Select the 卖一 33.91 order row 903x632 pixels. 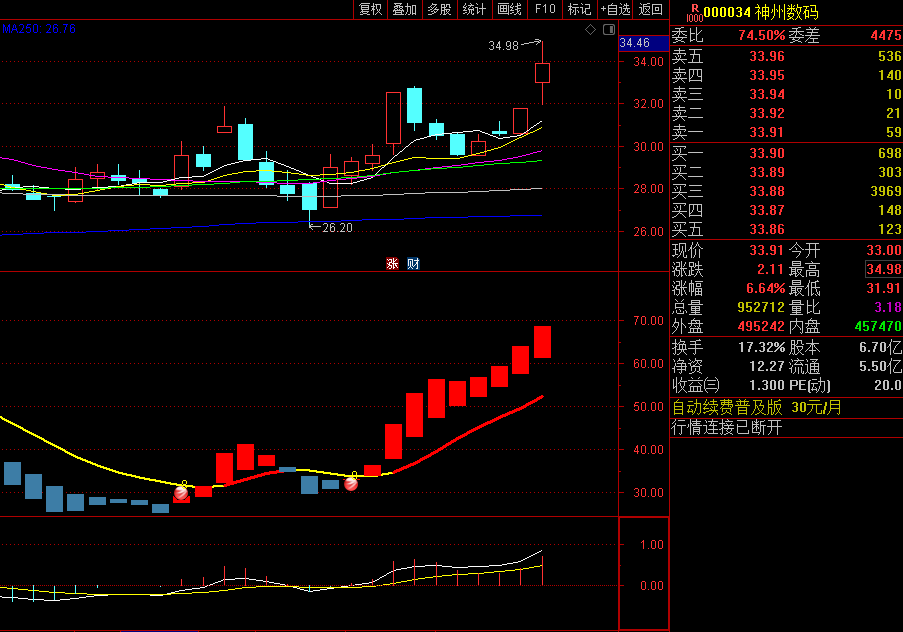[786, 132]
